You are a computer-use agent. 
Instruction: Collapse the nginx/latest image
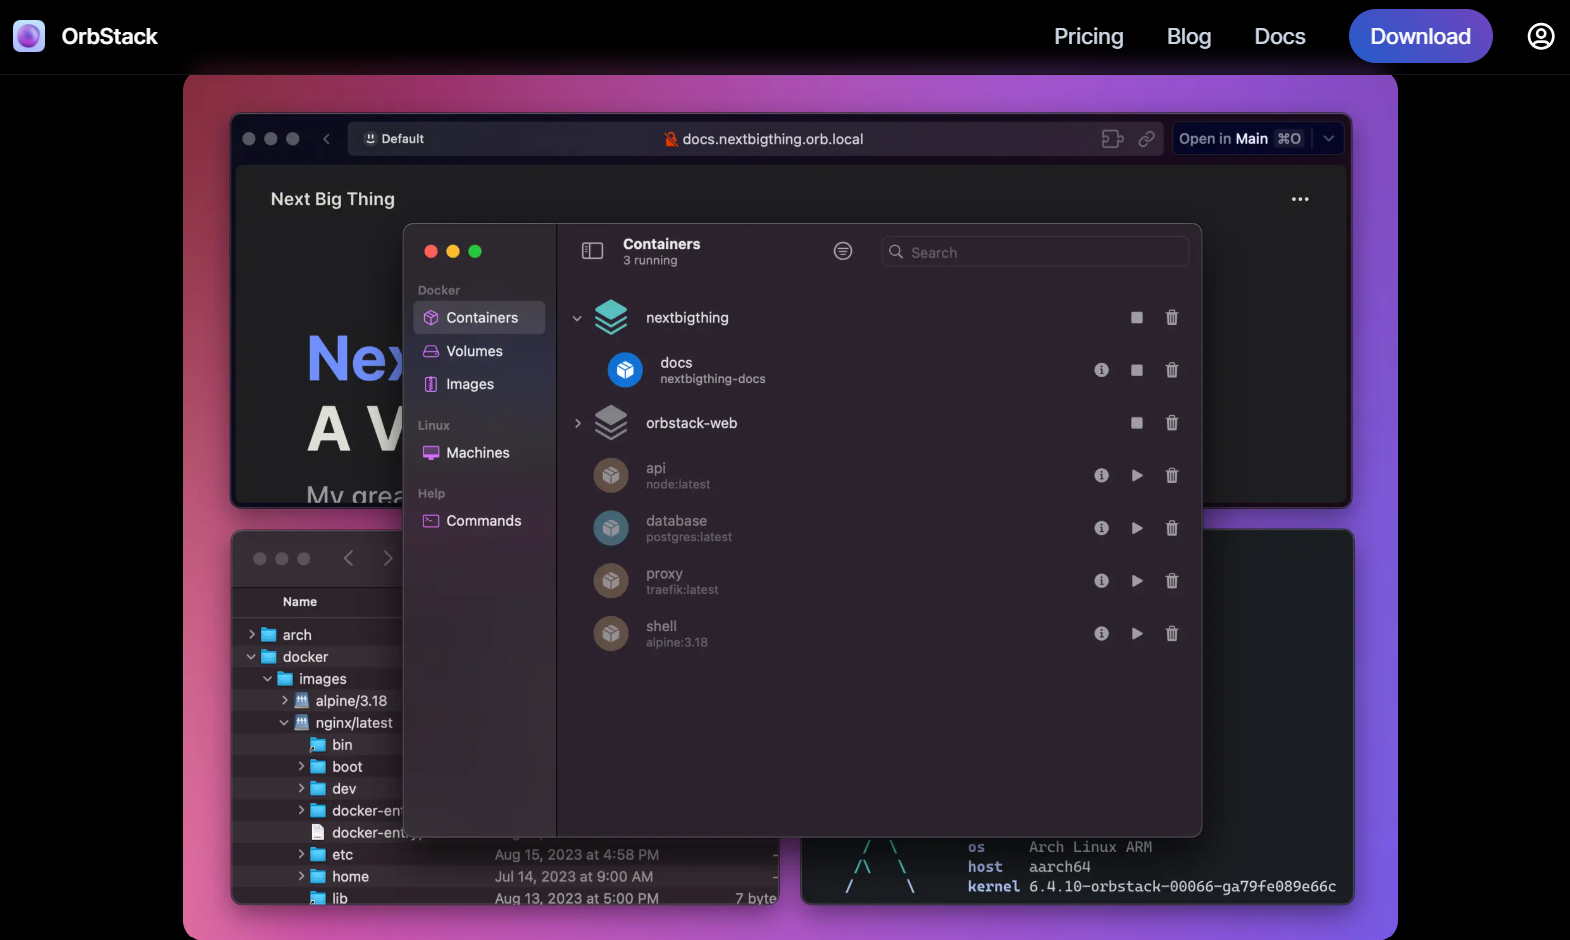coord(284,723)
